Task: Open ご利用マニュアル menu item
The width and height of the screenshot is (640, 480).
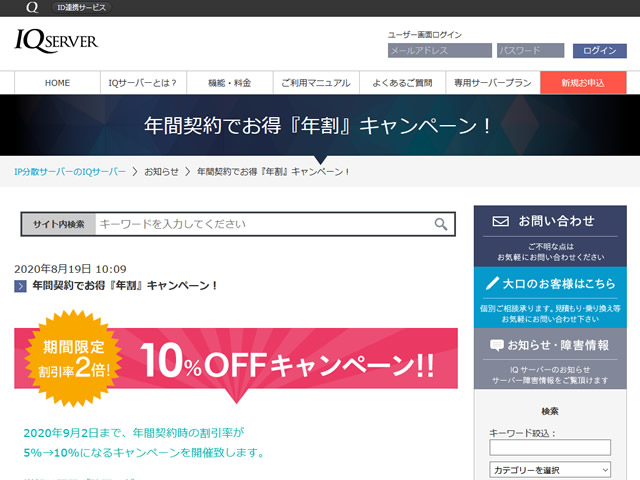Action: tap(316, 83)
